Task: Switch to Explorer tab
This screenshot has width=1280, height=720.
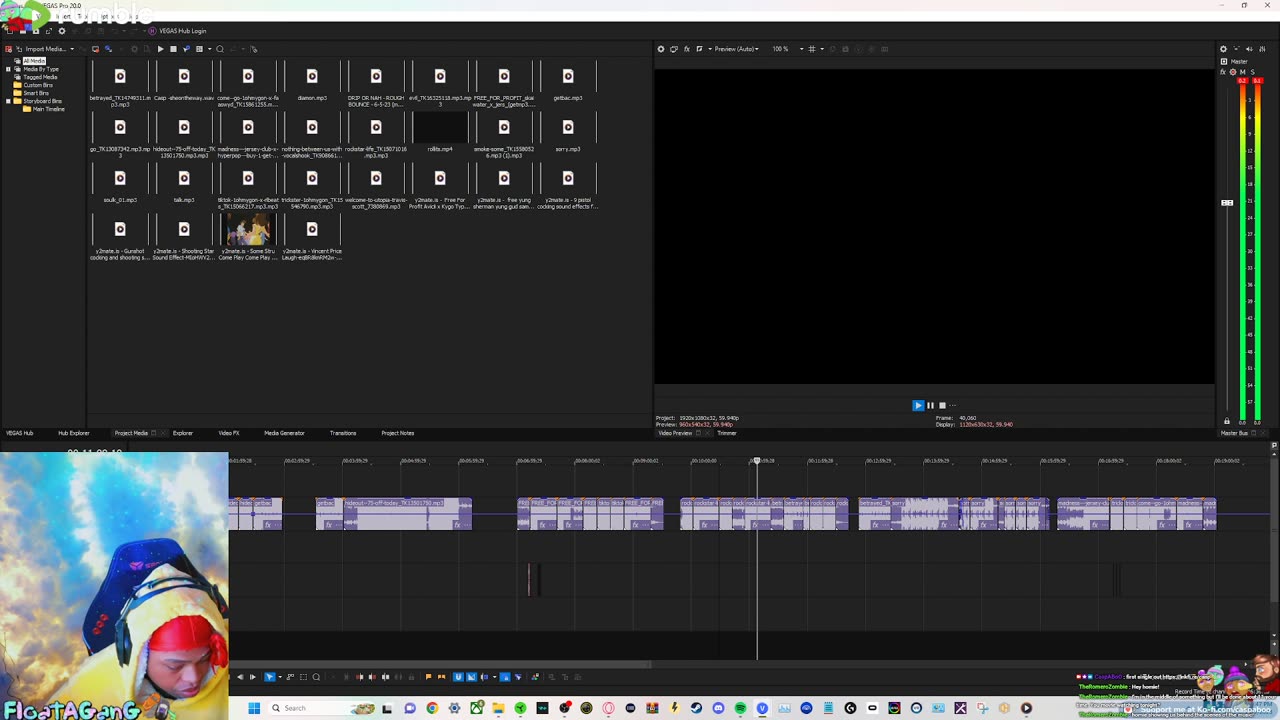Action: [182, 433]
